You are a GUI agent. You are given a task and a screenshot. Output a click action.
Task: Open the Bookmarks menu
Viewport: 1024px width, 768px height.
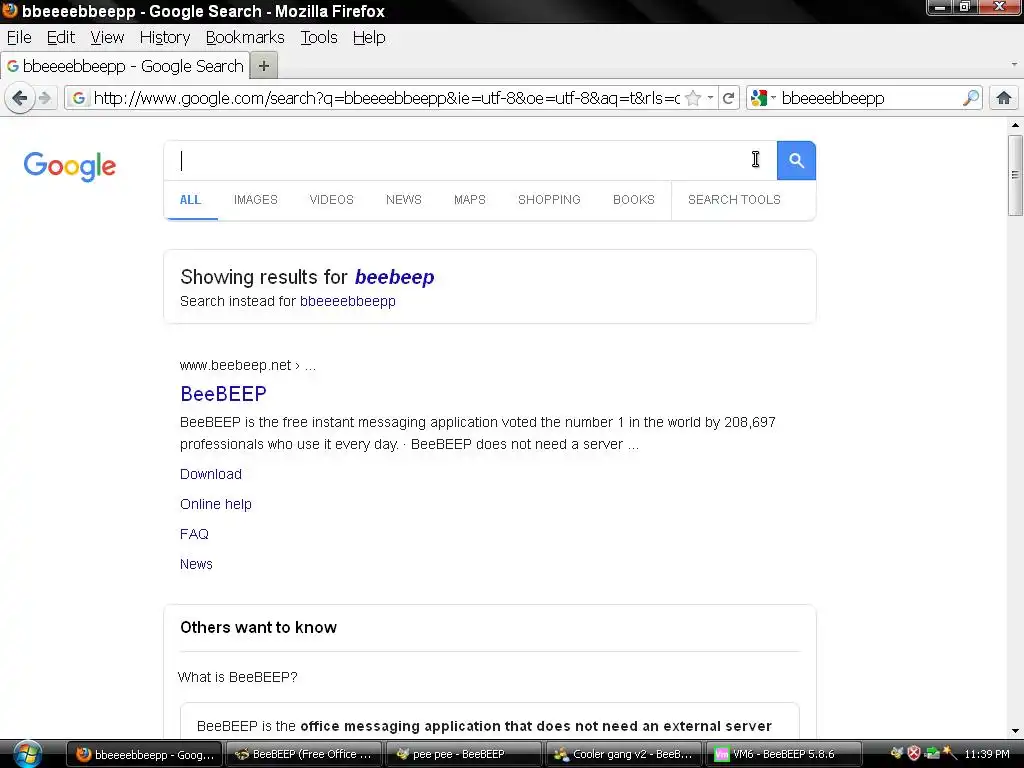point(245,37)
